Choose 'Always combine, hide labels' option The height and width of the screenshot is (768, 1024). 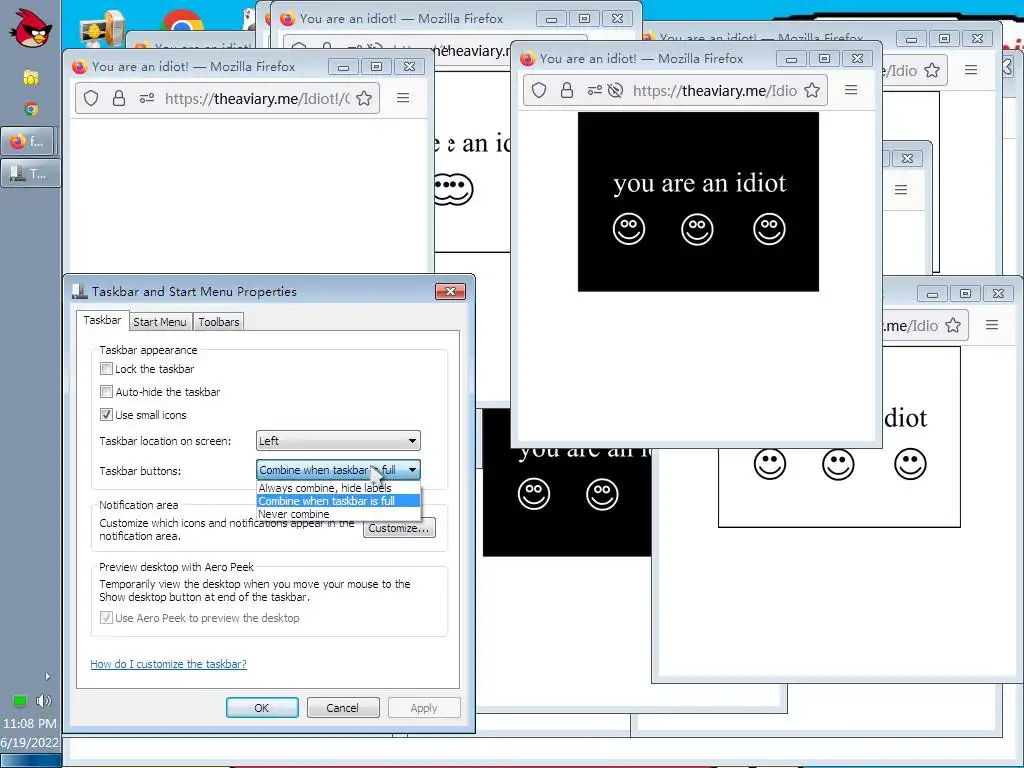(x=338, y=488)
